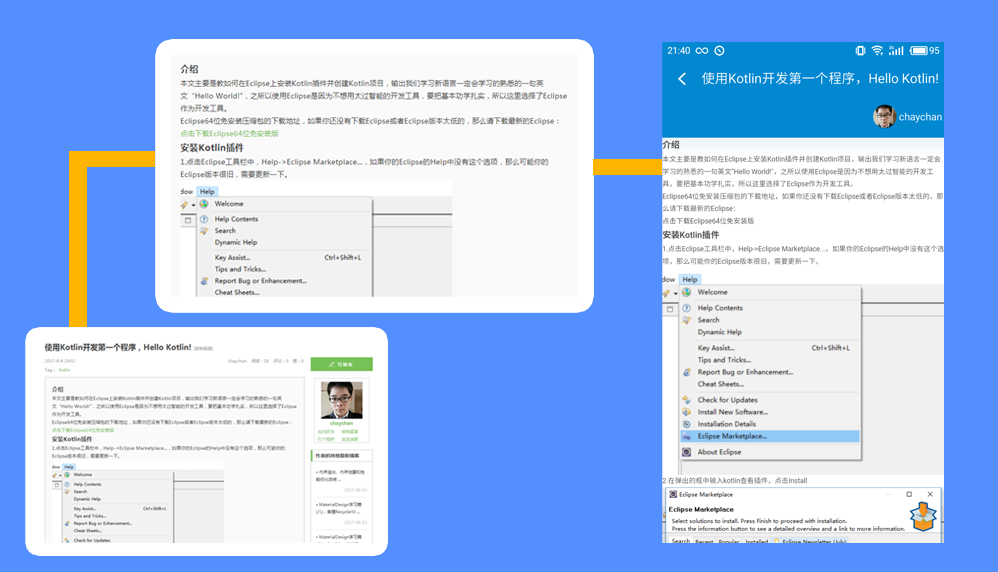998x572 pixels.
Task: Click the author photo on the small web page
Action: (341, 400)
